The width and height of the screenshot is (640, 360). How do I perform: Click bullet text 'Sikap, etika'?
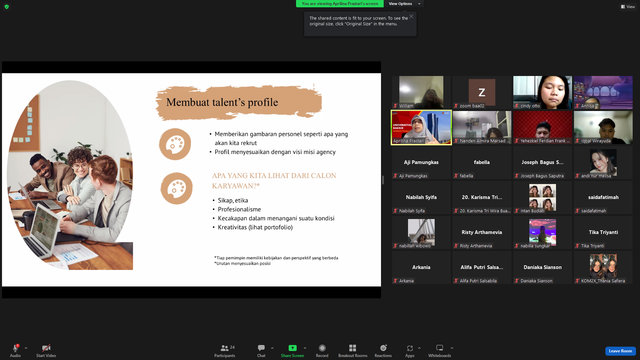click(x=233, y=200)
